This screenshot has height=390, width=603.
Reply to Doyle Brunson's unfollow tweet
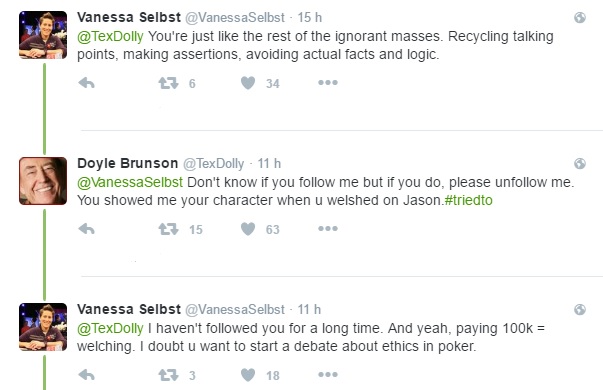tap(87, 229)
